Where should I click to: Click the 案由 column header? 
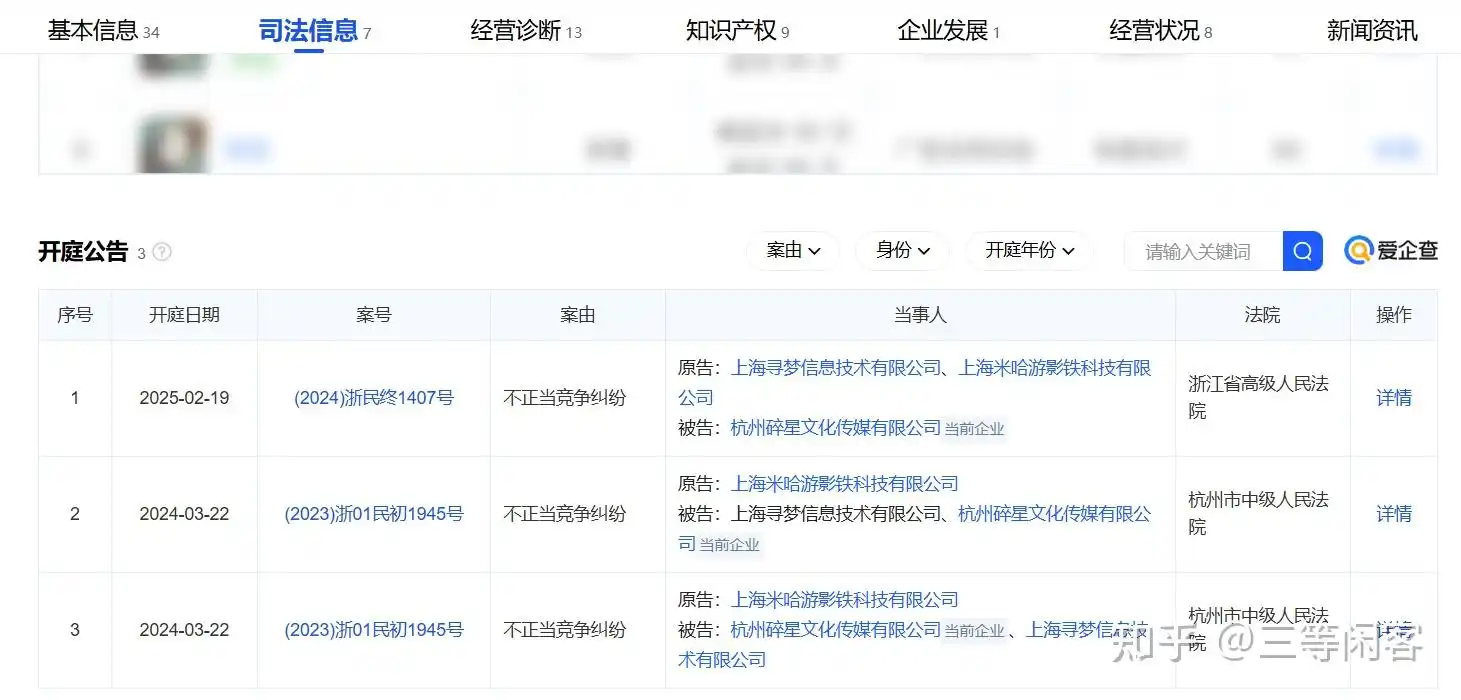coord(578,315)
